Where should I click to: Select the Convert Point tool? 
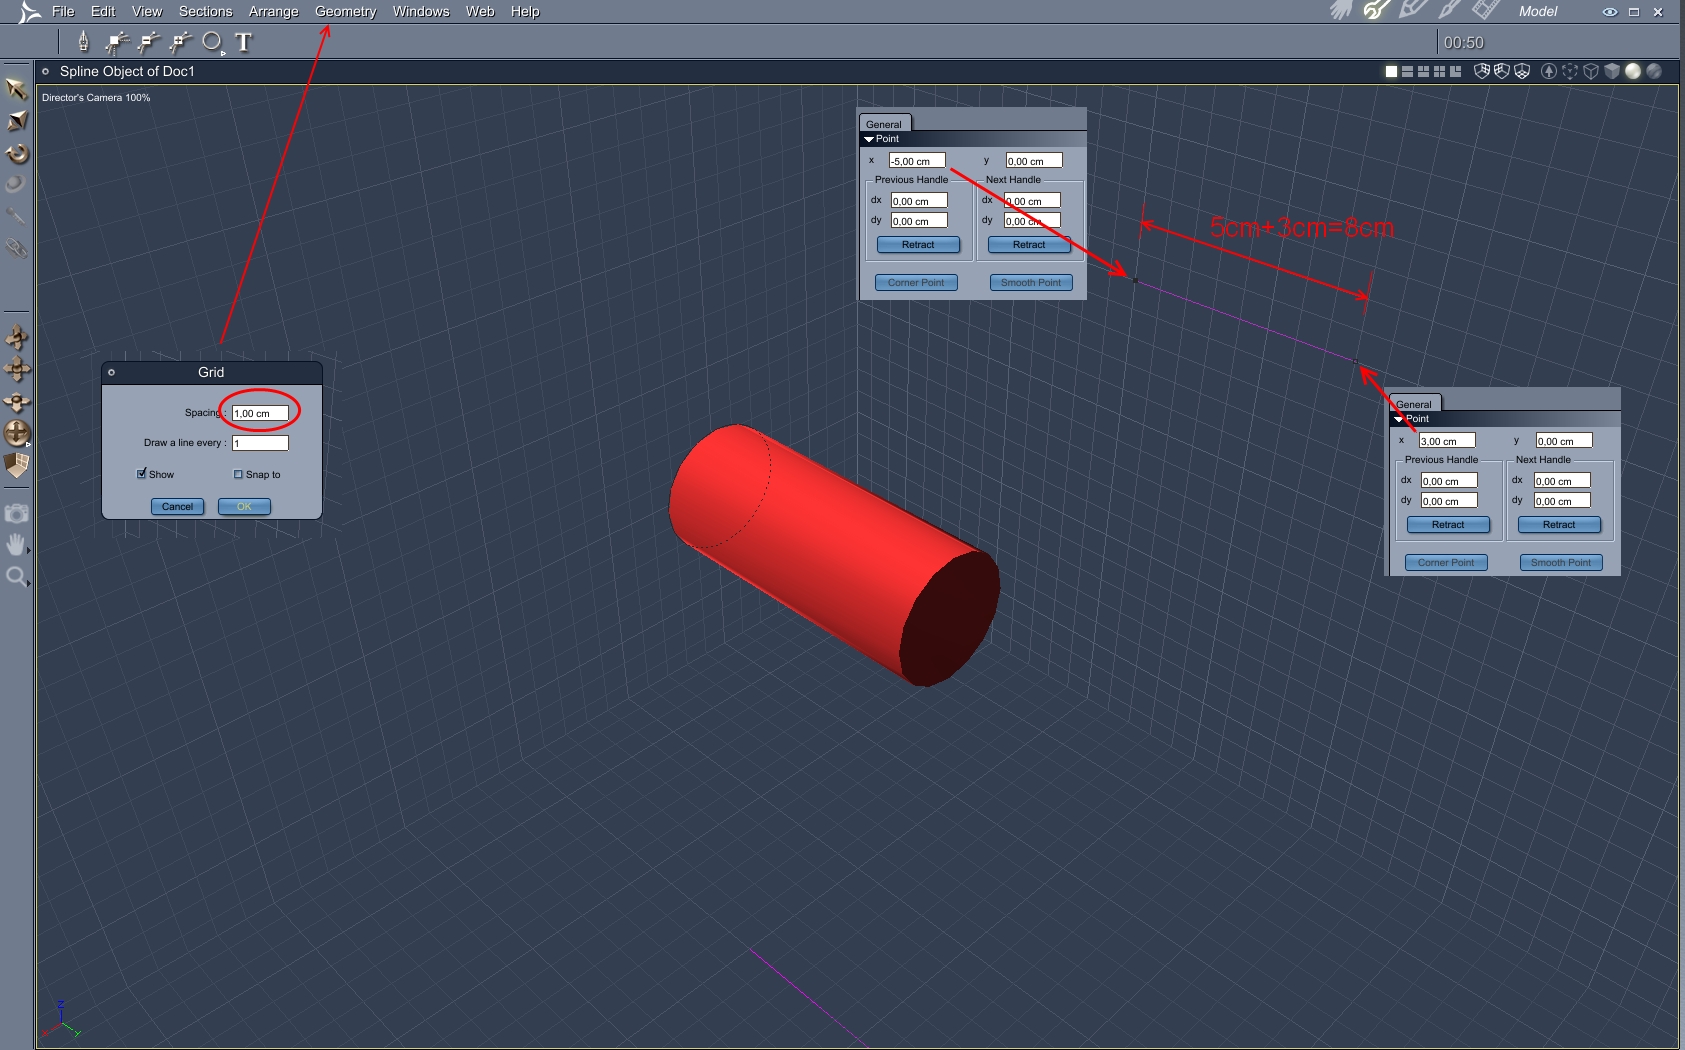[x=117, y=41]
